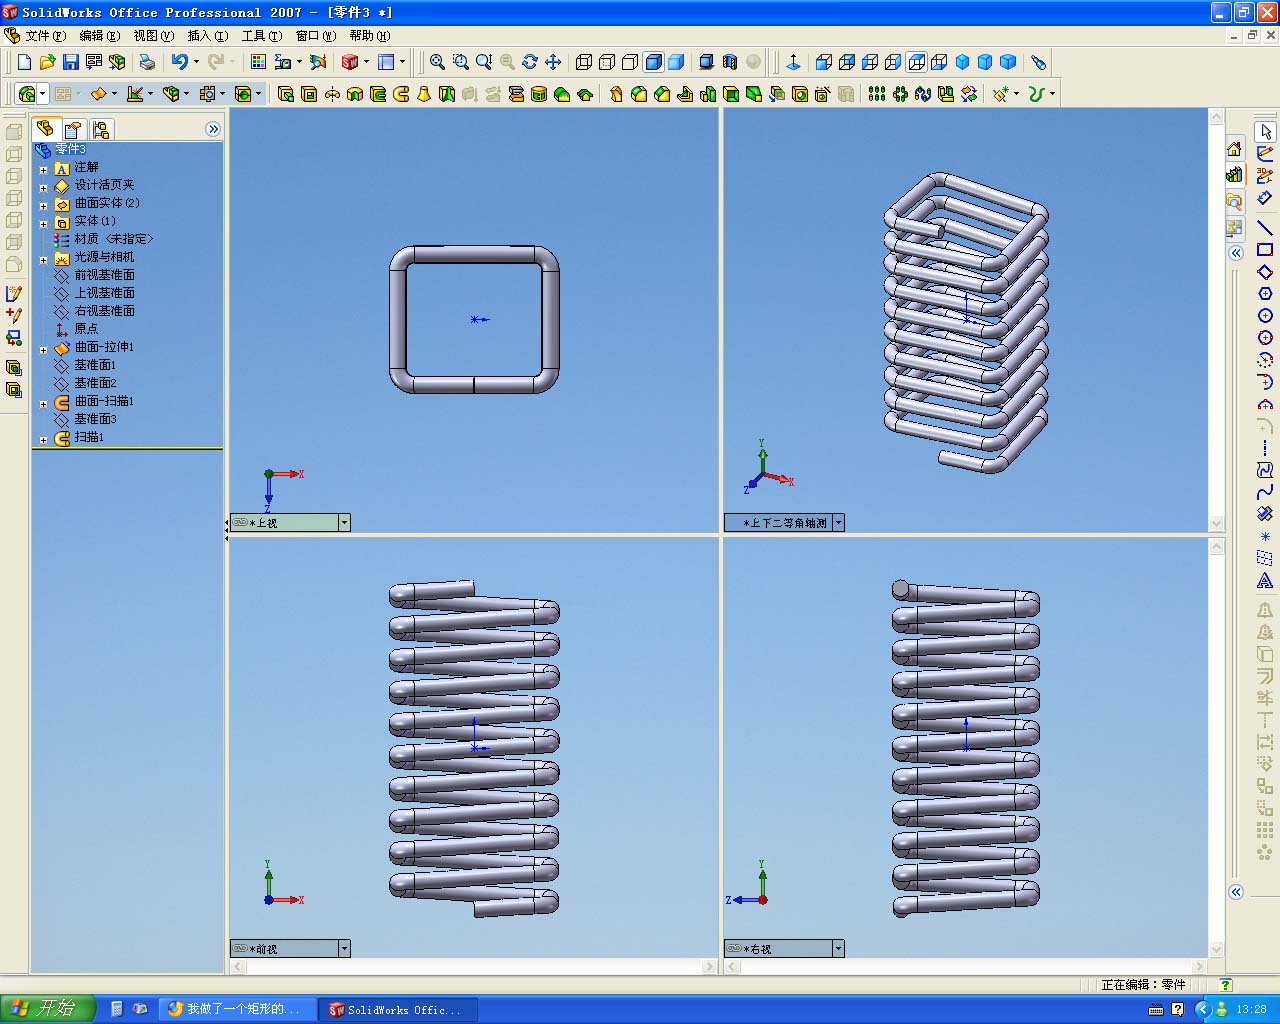Image resolution: width=1280 pixels, height=1024 pixels.
Task: Select the Spline sketch tool
Action: pos(1265,492)
